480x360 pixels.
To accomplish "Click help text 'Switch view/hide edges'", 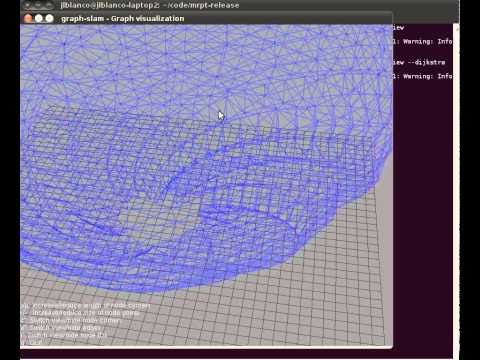I will point(65,328).
